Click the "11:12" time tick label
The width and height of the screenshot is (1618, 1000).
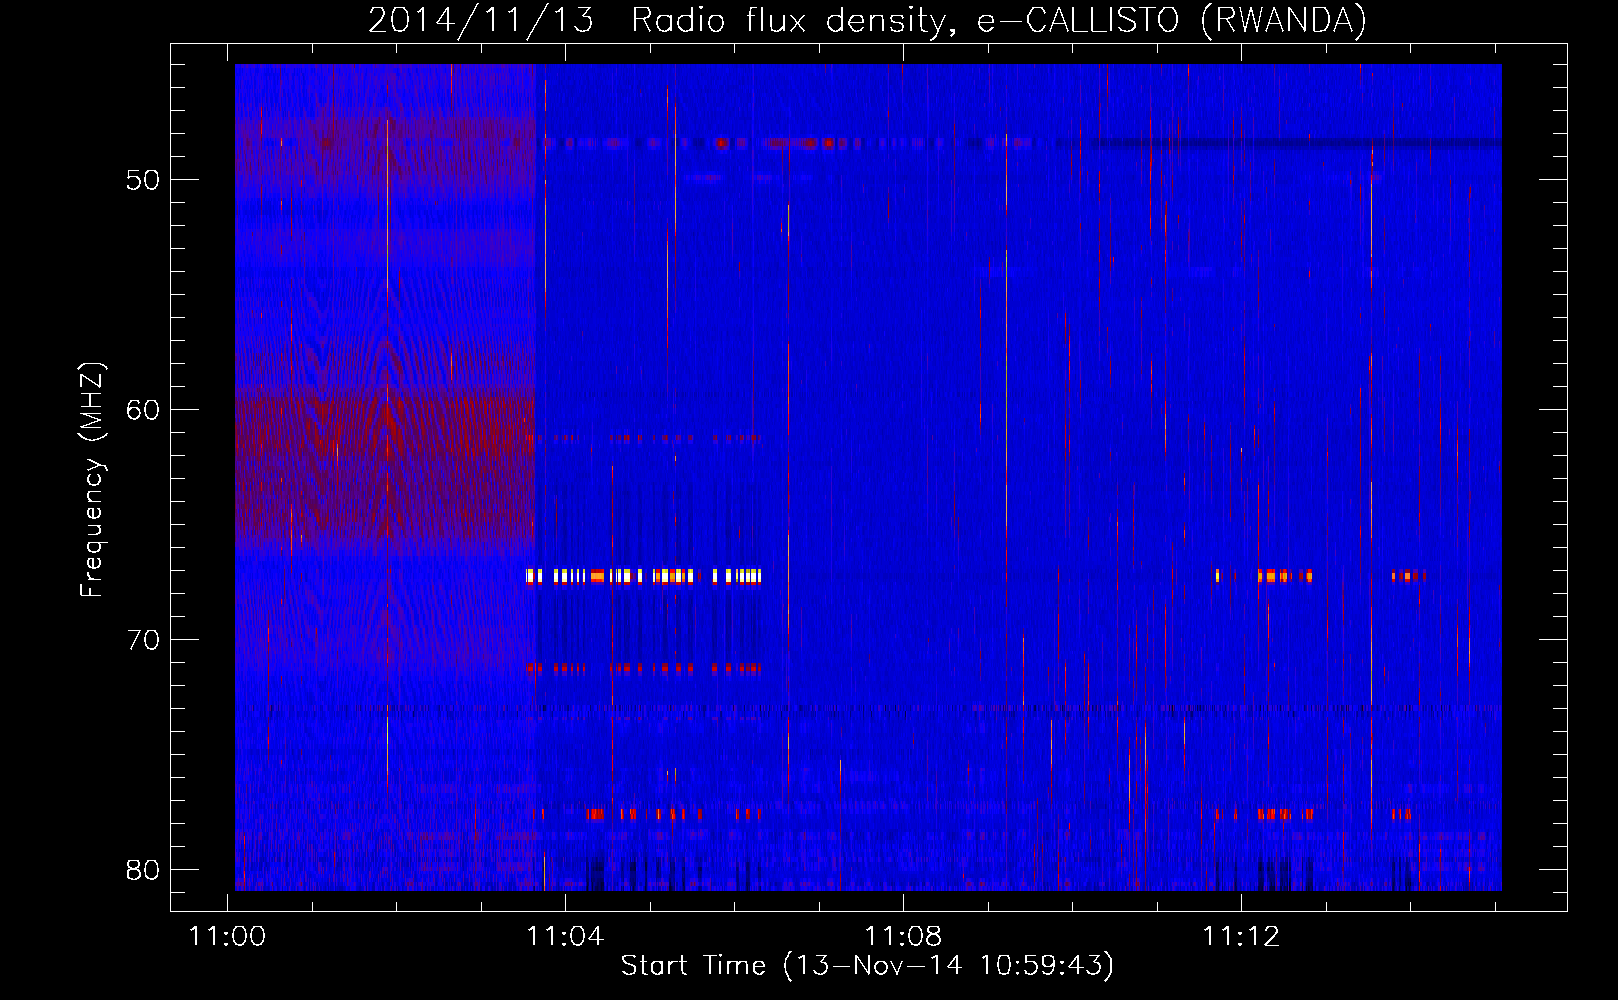point(1241,936)
